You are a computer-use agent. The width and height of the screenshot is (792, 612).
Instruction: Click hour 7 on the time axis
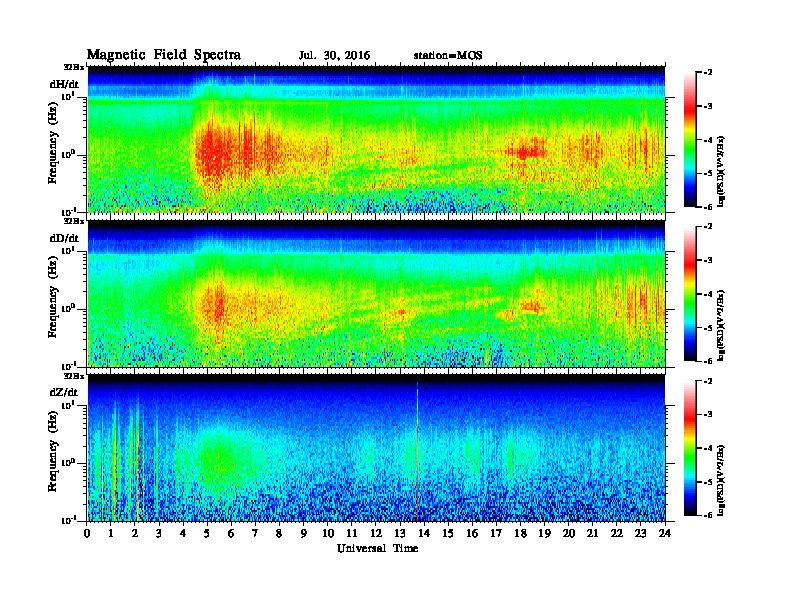point(255,534)
